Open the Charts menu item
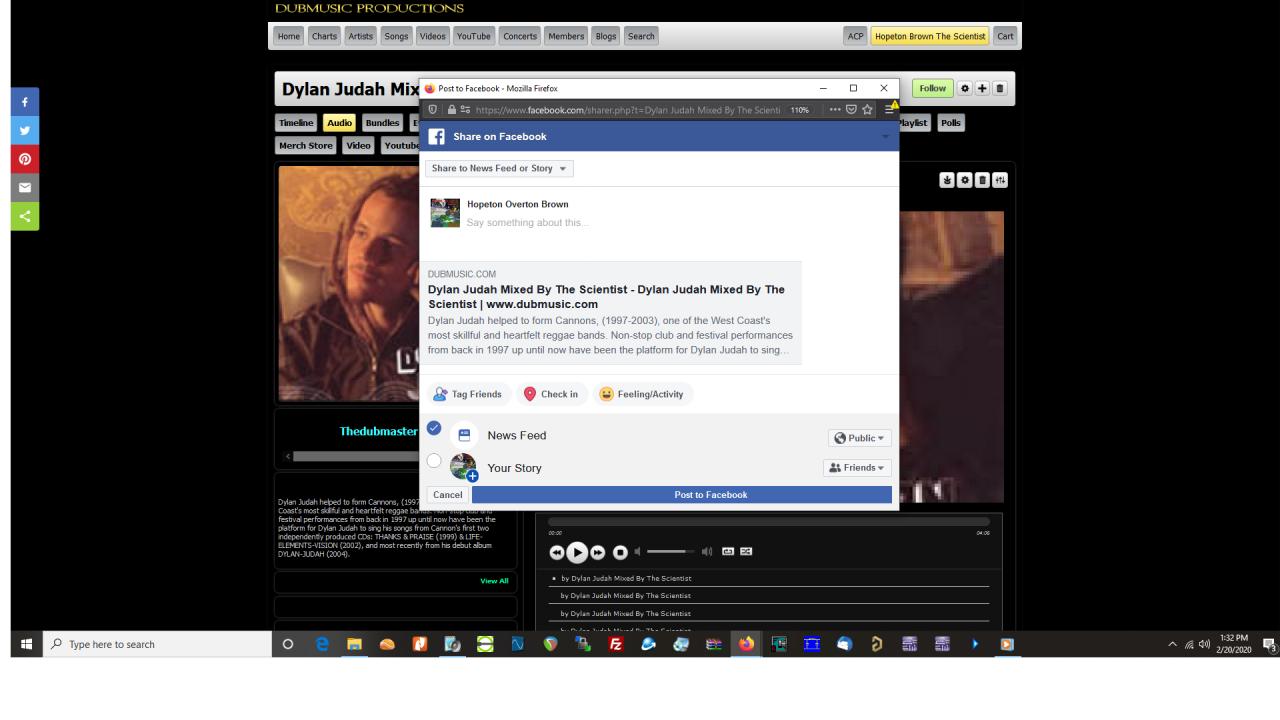1280x720 pixels. point(324,37)
